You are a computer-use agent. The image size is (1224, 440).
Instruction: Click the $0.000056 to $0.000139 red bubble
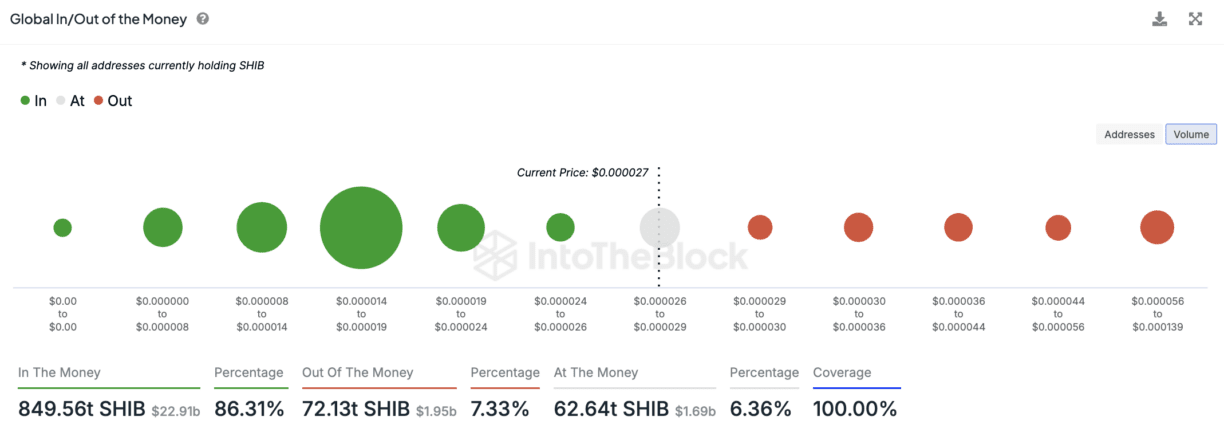click(x=1157, y=228)
